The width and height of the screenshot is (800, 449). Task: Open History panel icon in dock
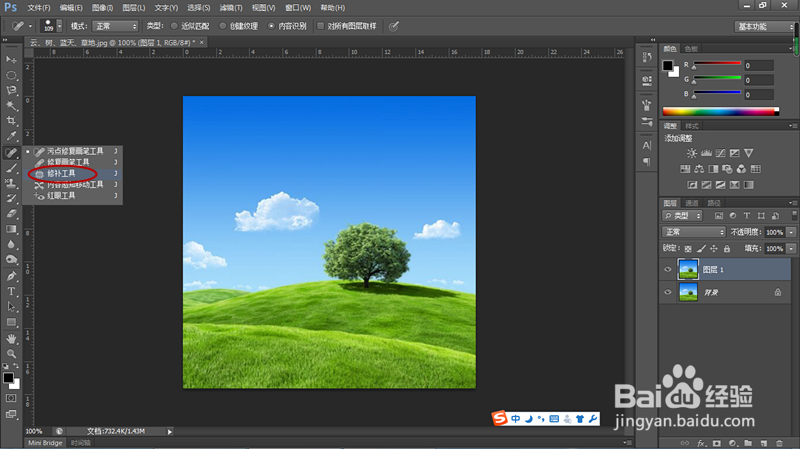point(647,57)
